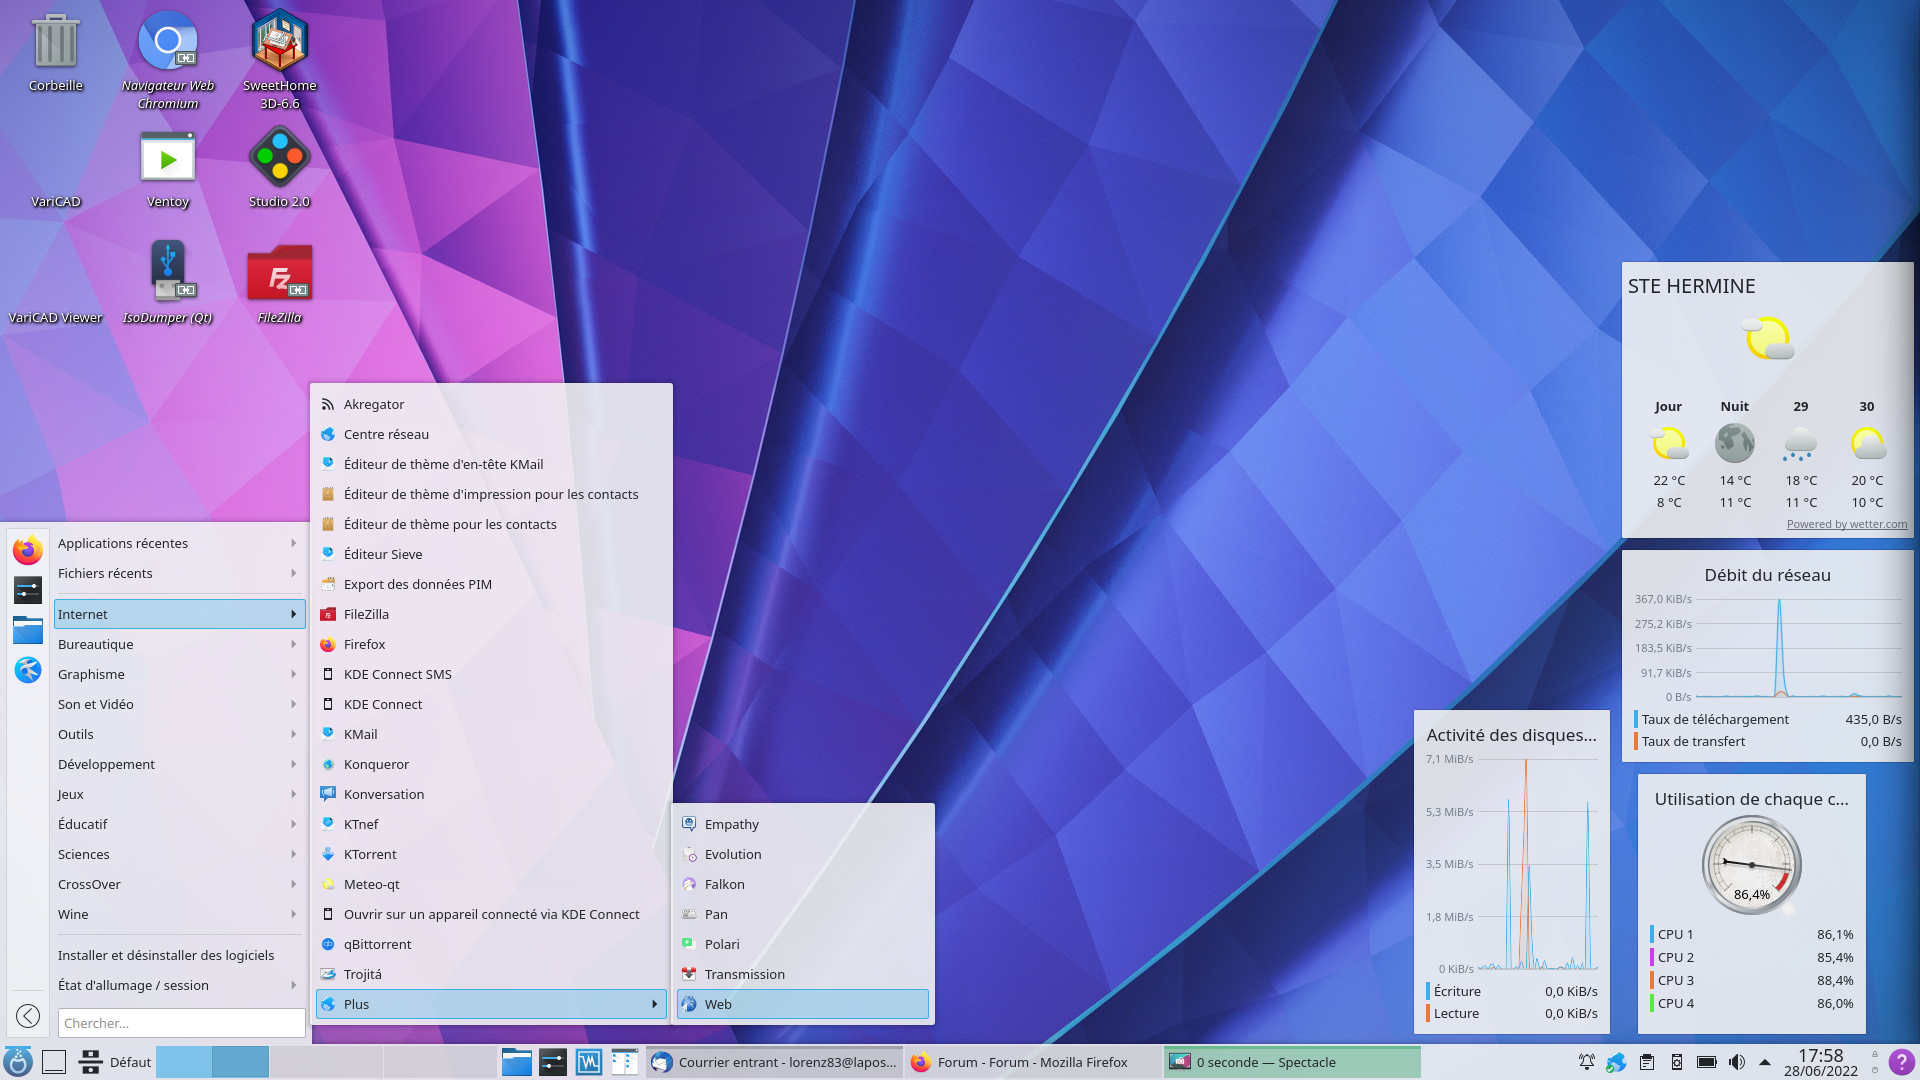Launch Evolution from Plus submenu

803,854
